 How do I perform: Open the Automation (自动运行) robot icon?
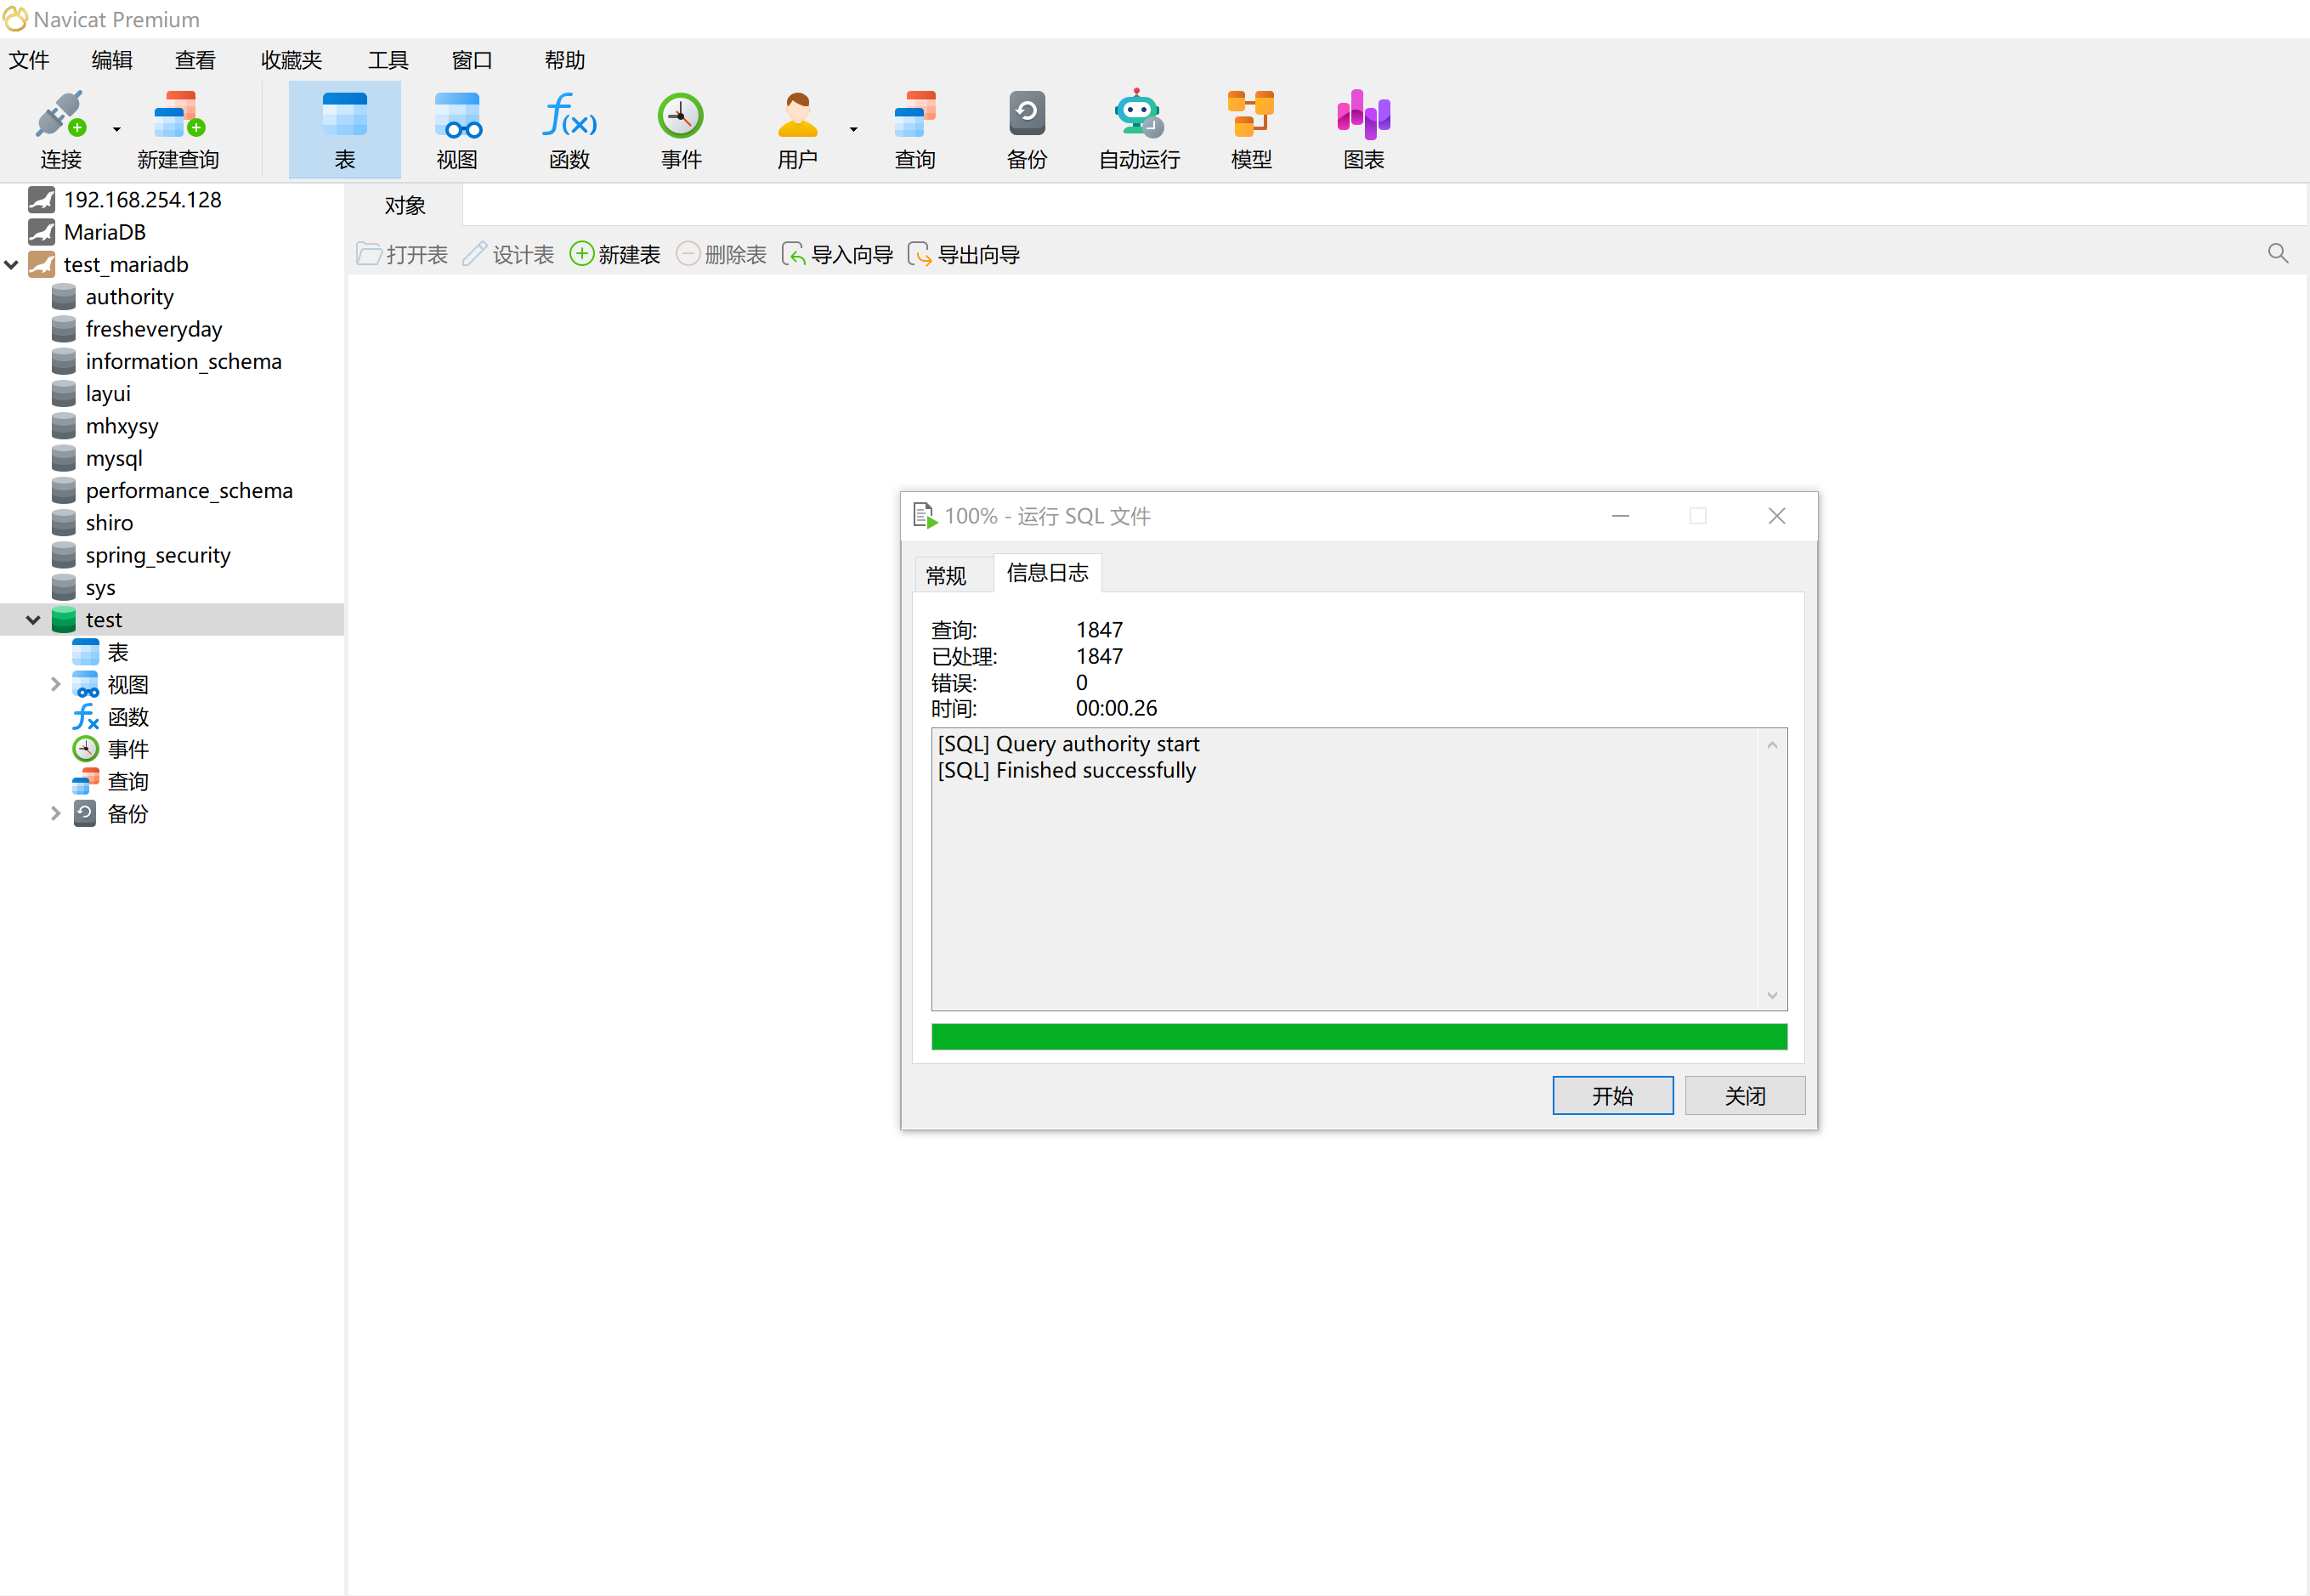(x=1139, y=113)
